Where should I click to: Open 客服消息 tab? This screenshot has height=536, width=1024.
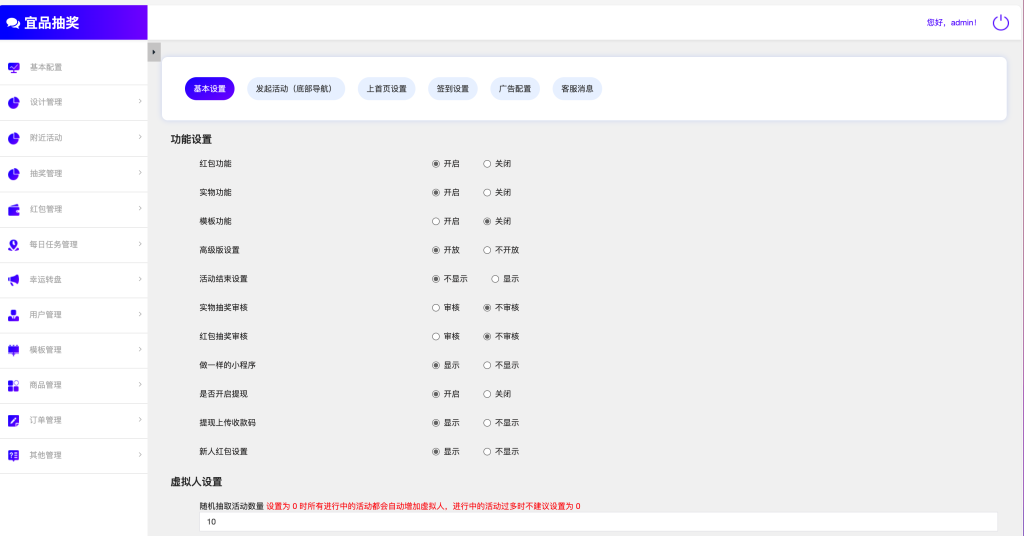pos(577,89)
